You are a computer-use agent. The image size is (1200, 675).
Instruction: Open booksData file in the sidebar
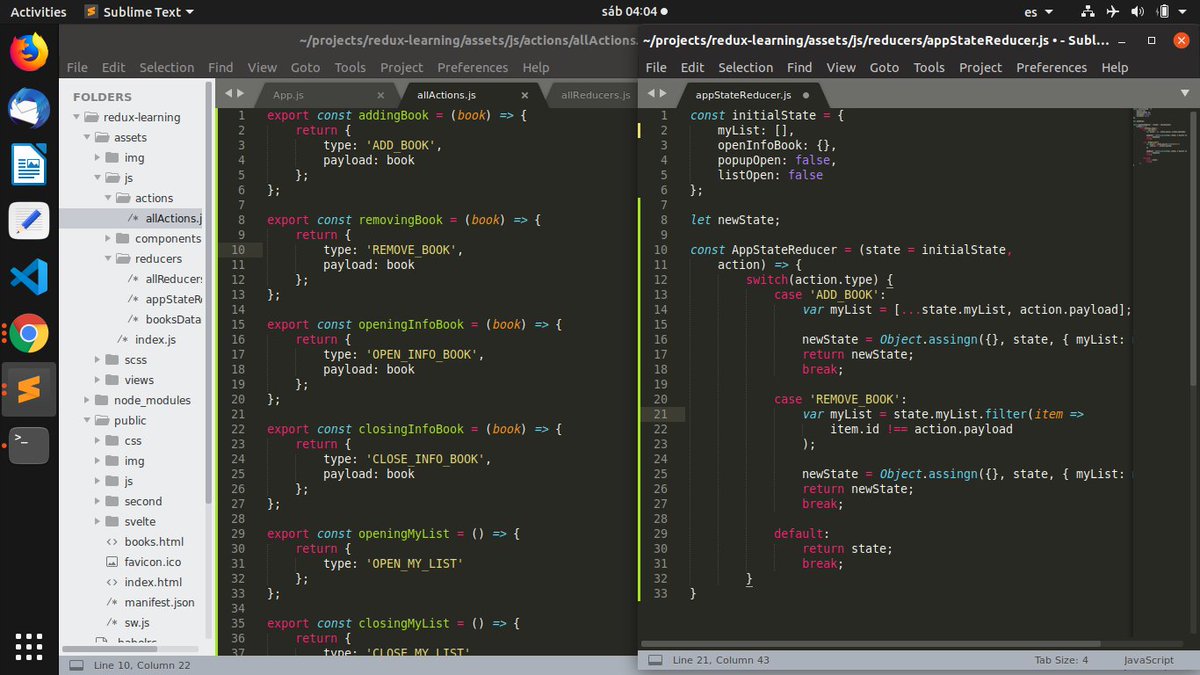pos(174,319)
